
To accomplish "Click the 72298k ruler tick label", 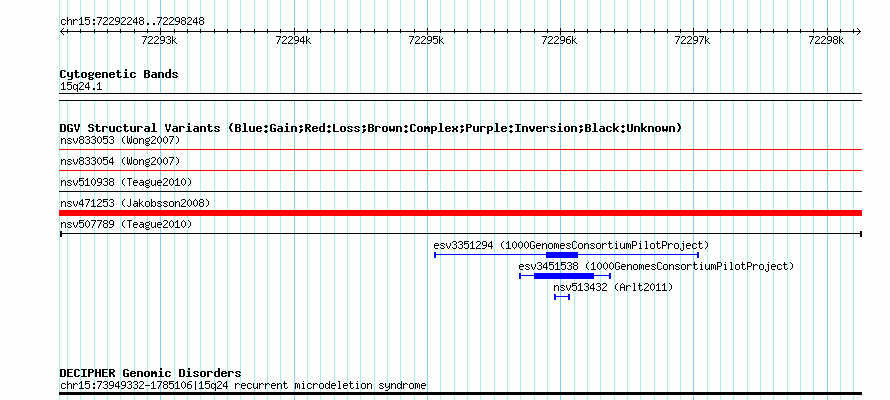I will (827, 40).
